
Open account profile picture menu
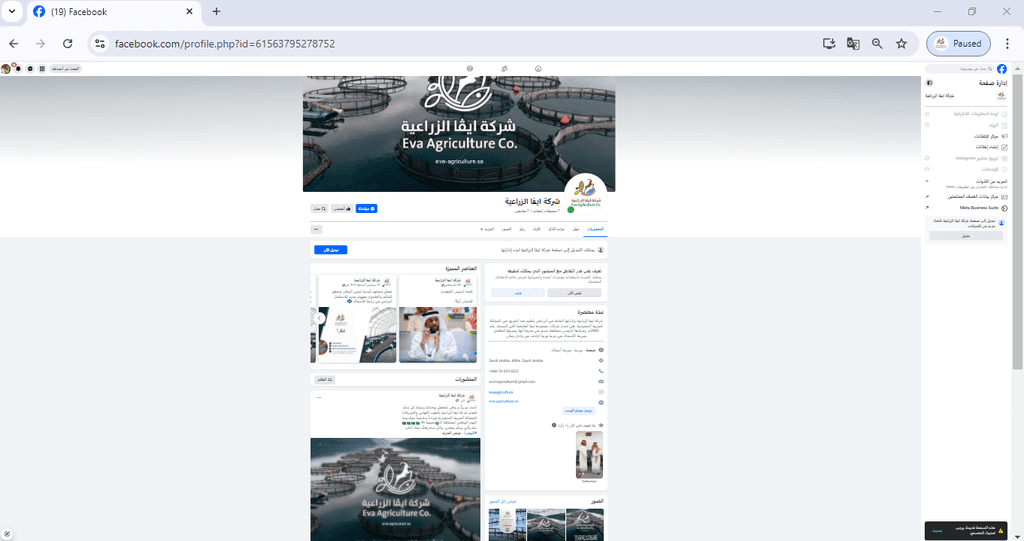click(x=6, y=69)
